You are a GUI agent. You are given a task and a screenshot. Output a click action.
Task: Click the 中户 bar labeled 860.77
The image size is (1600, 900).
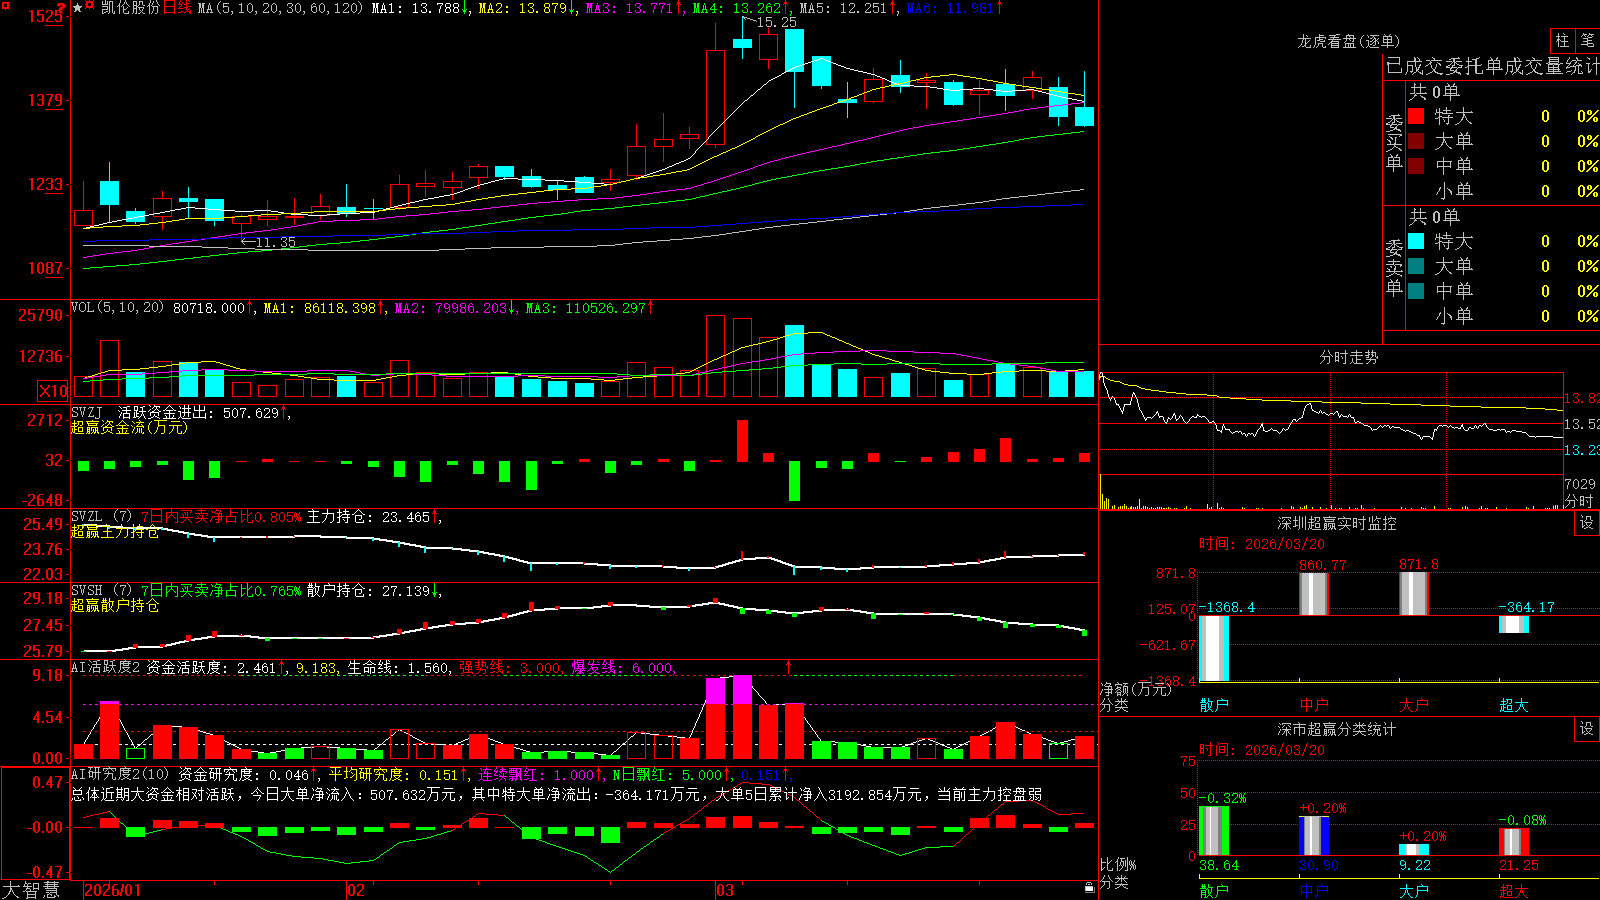[1314, 594]
